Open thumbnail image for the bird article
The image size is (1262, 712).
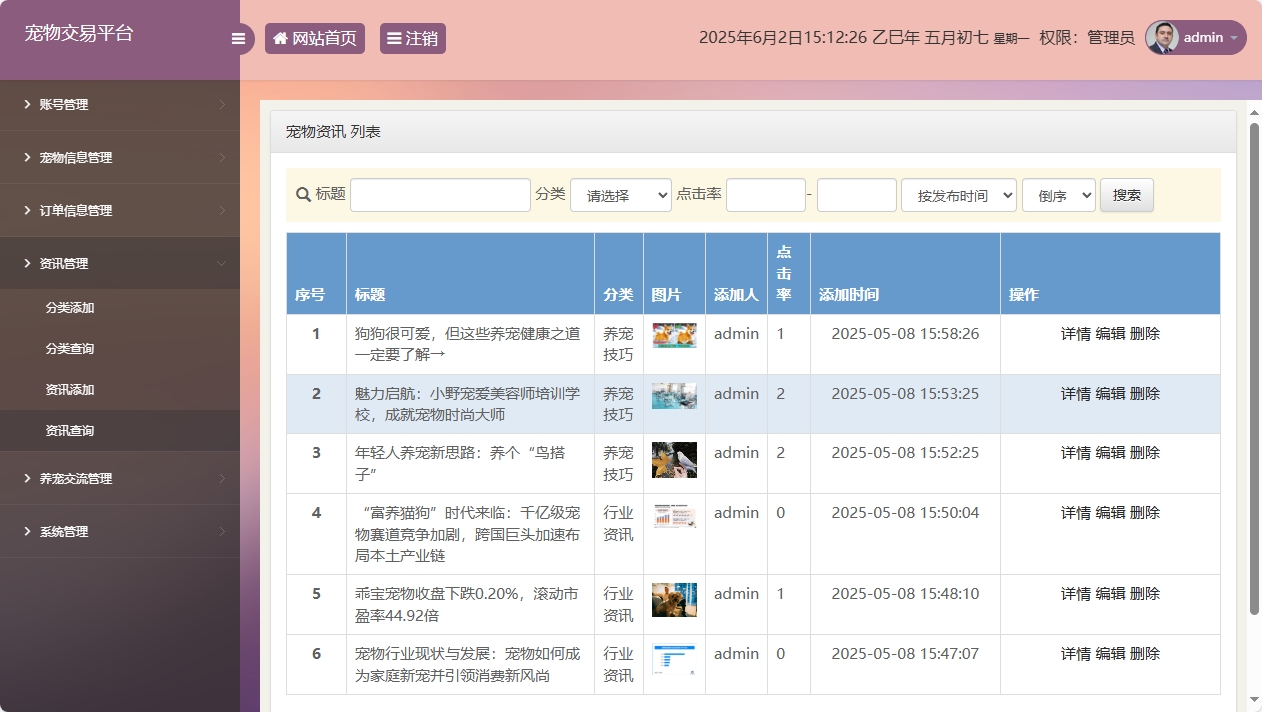click(674, 460)
